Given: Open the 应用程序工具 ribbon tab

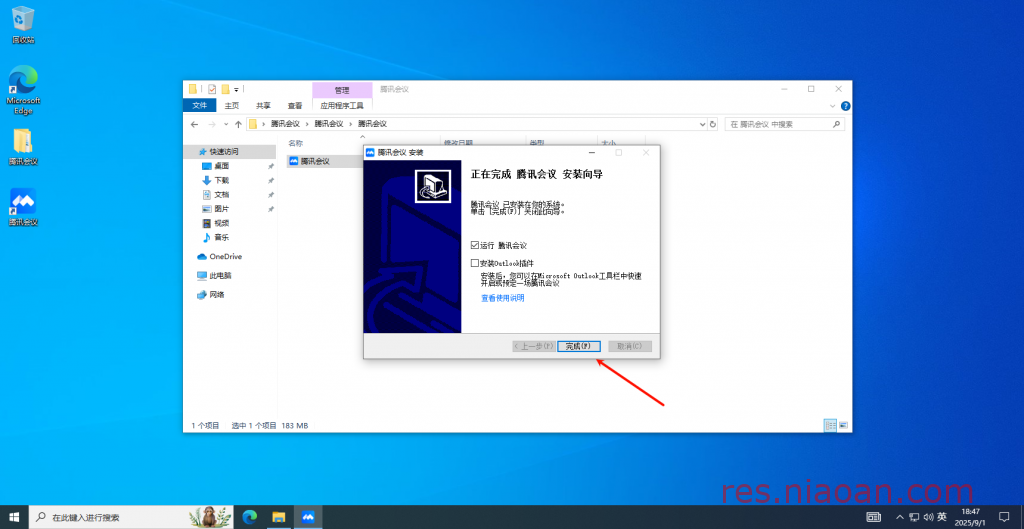Looking at the screenshot, I should 342,105.
